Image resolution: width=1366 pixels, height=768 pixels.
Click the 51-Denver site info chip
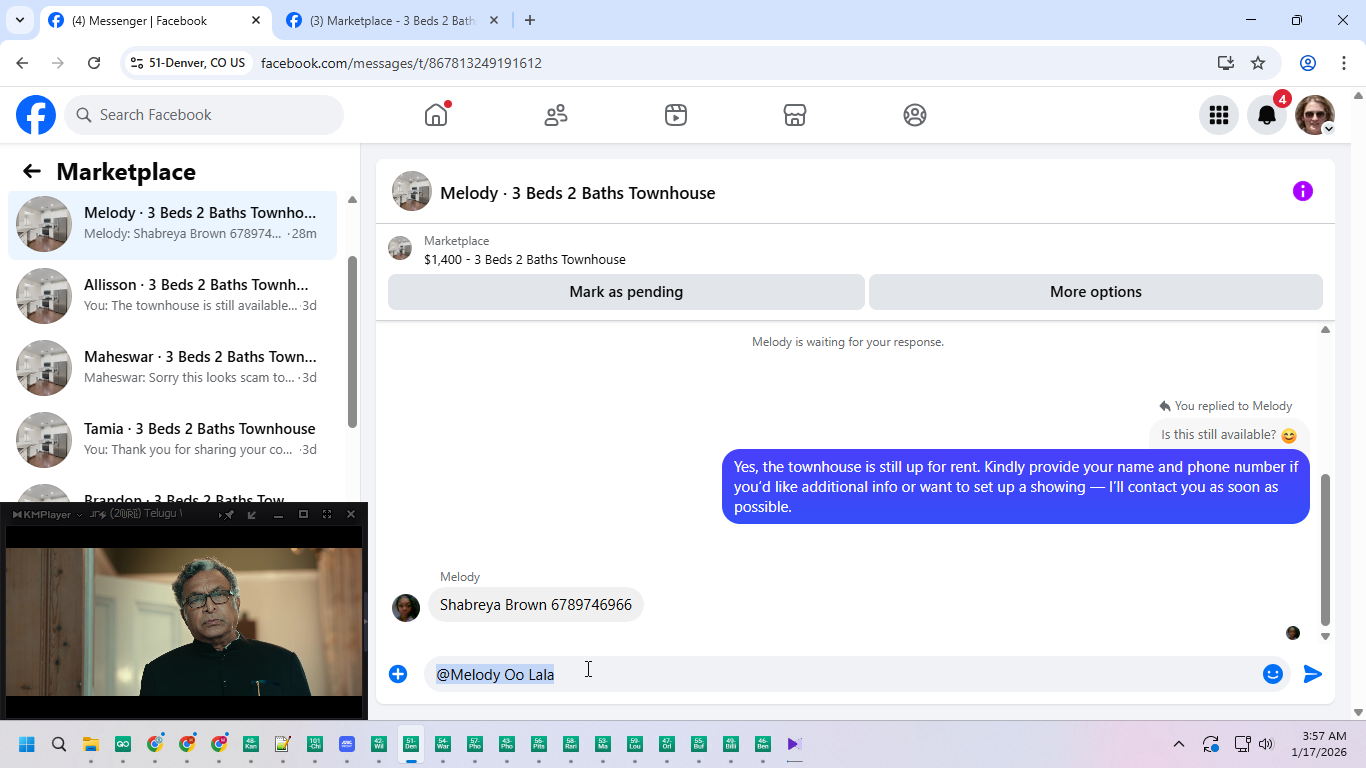pyautogui.click(x=189, y=63)
